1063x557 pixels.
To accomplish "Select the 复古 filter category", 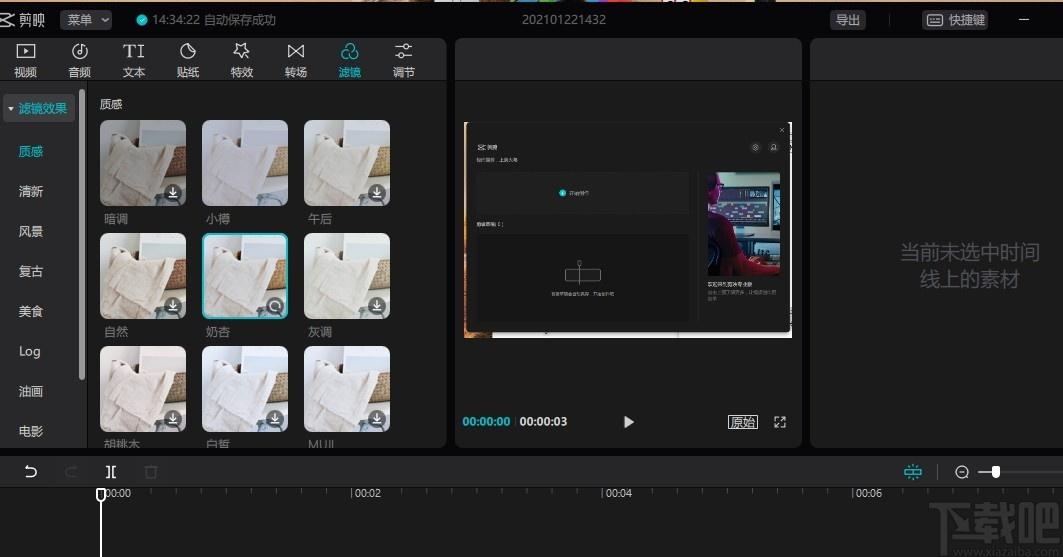I will [x=31, y=271].
